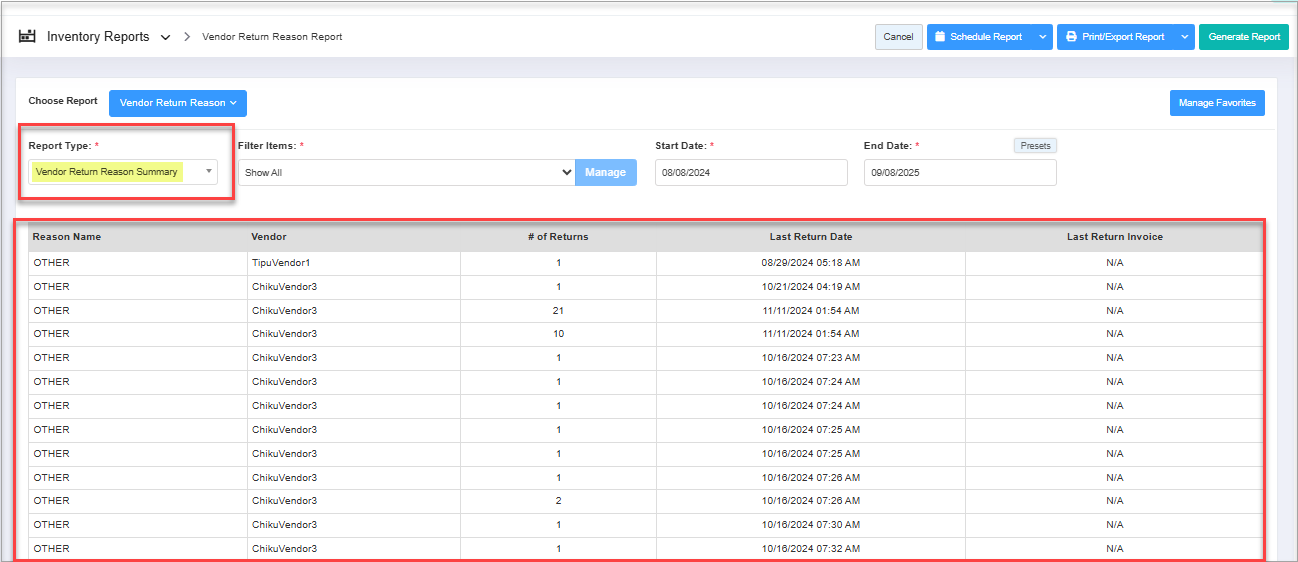This screenshot has width=1298, height=562.
Task: Click the calendar icon on Schedule Report
Action: [x=940, y=37]
